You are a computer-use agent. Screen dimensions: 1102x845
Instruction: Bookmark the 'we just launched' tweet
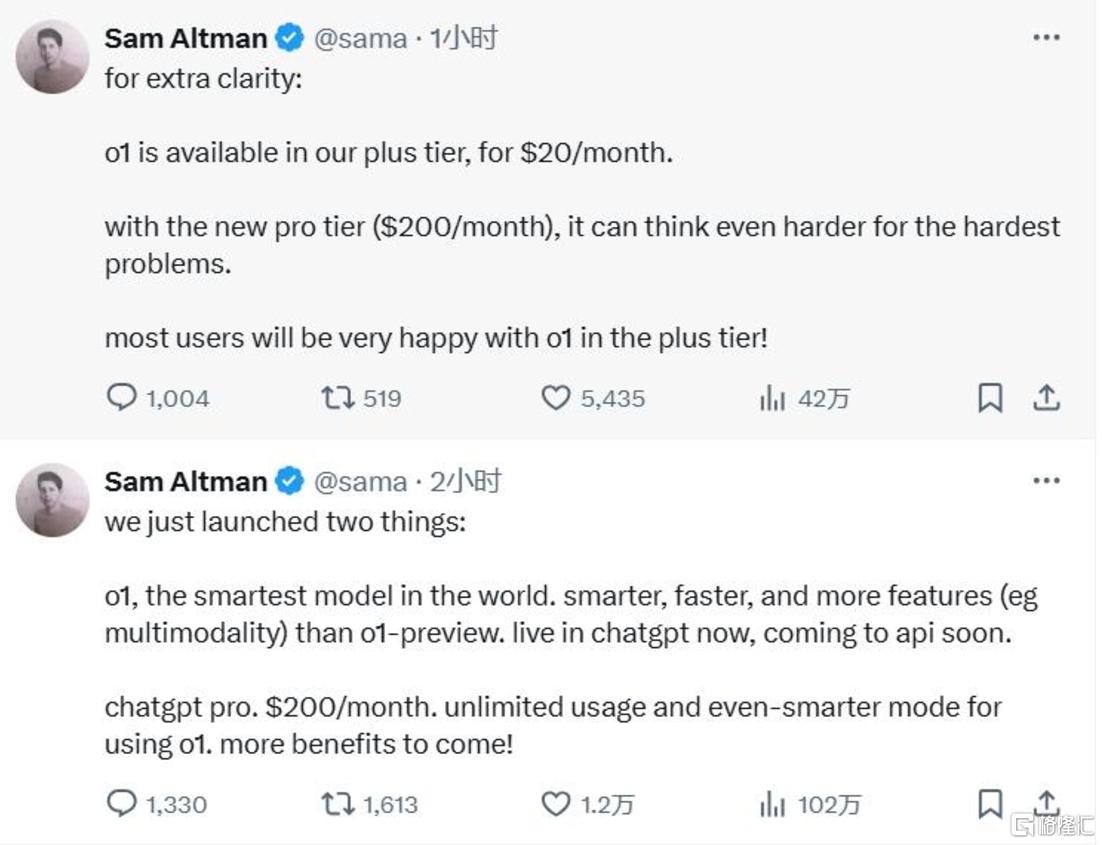[x=989, y=803]
